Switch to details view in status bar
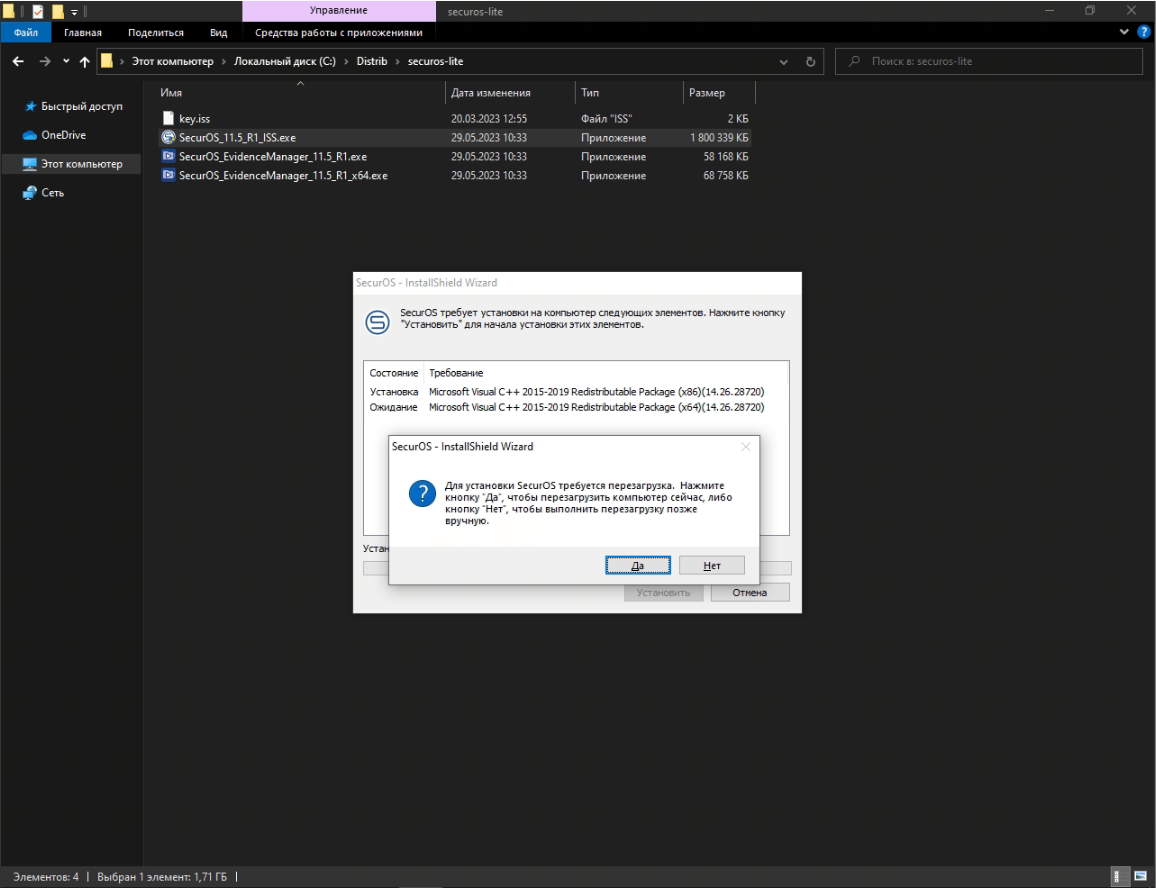The width and height of the screenshot is (1156, 888). click(x=1118, y=877)
